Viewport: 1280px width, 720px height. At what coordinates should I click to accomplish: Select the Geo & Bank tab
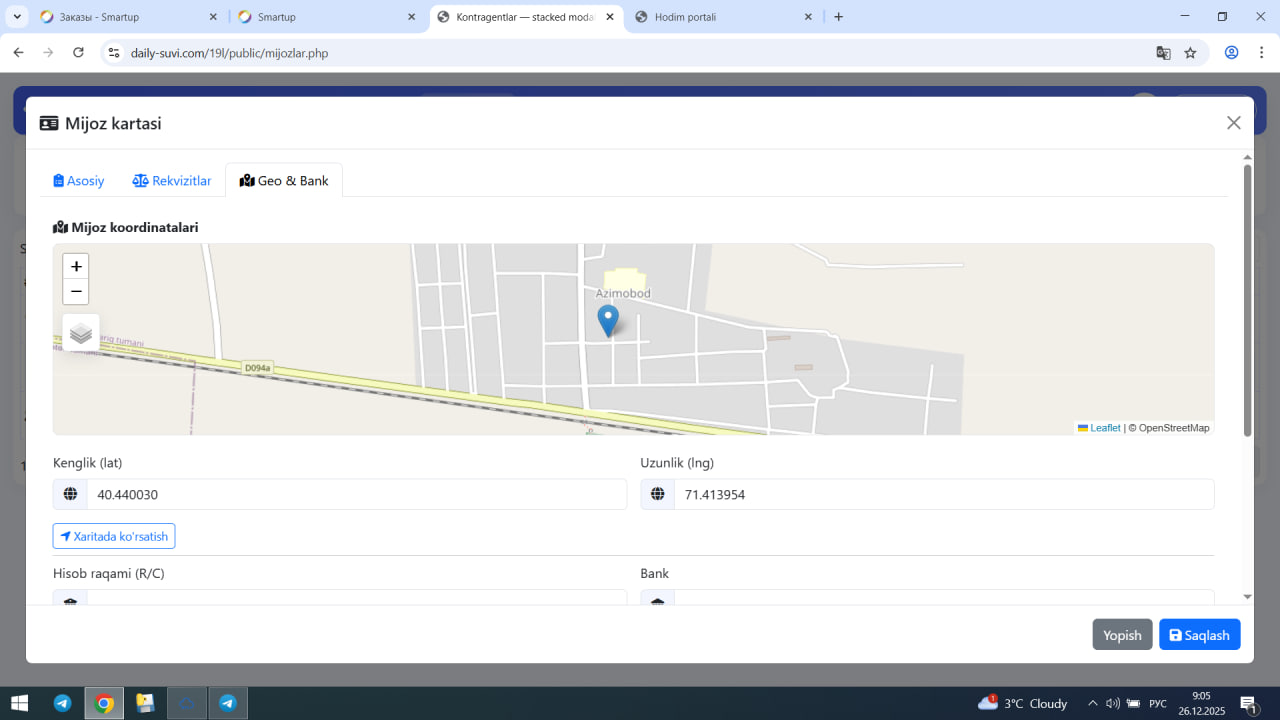pyautogui.click(x=284, y=181)
